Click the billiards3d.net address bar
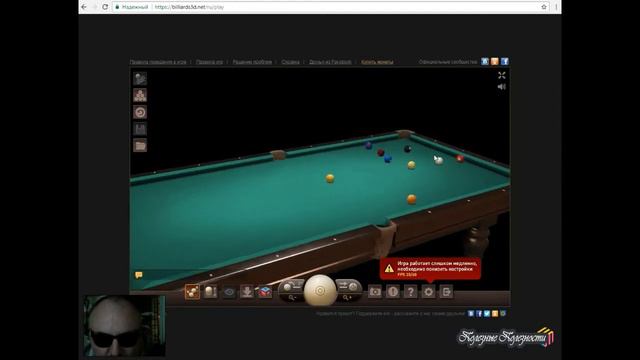This screenshot has width=640, height=360. tap(331, 7)
